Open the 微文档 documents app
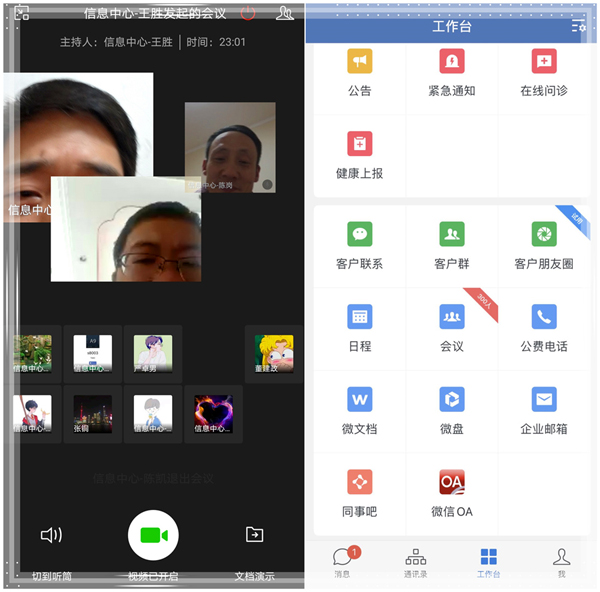The width and height of the screenshot is (600, 592). pos(359,411)
